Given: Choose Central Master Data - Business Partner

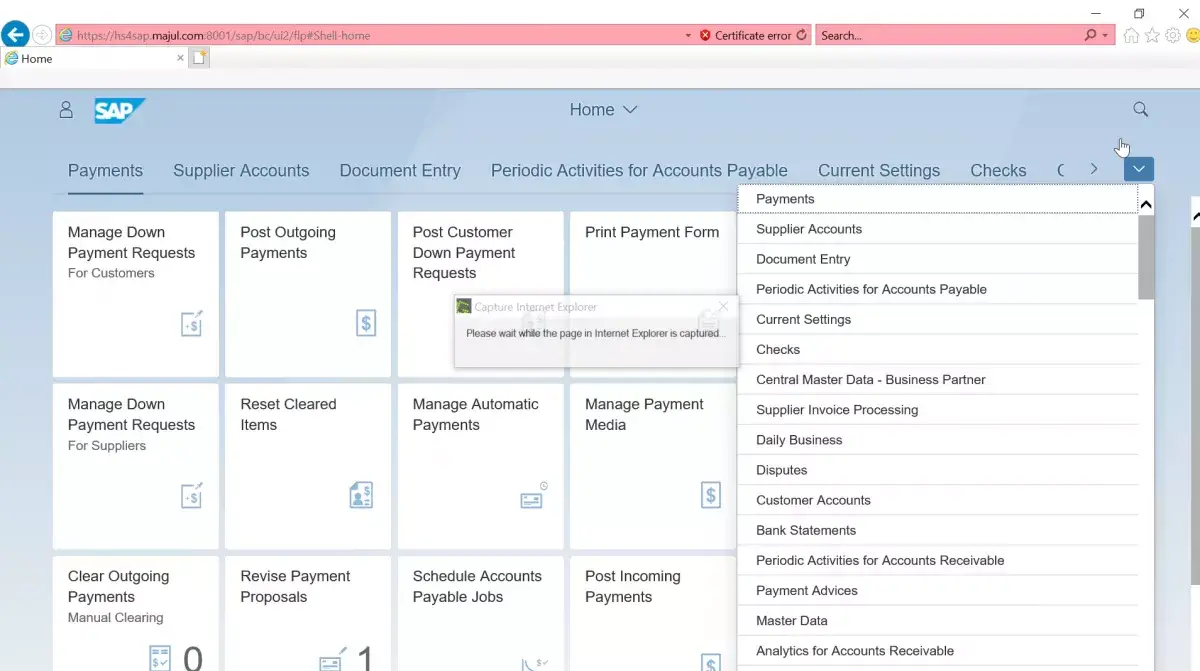Looking at the screenshot, I should click(938, 379).
